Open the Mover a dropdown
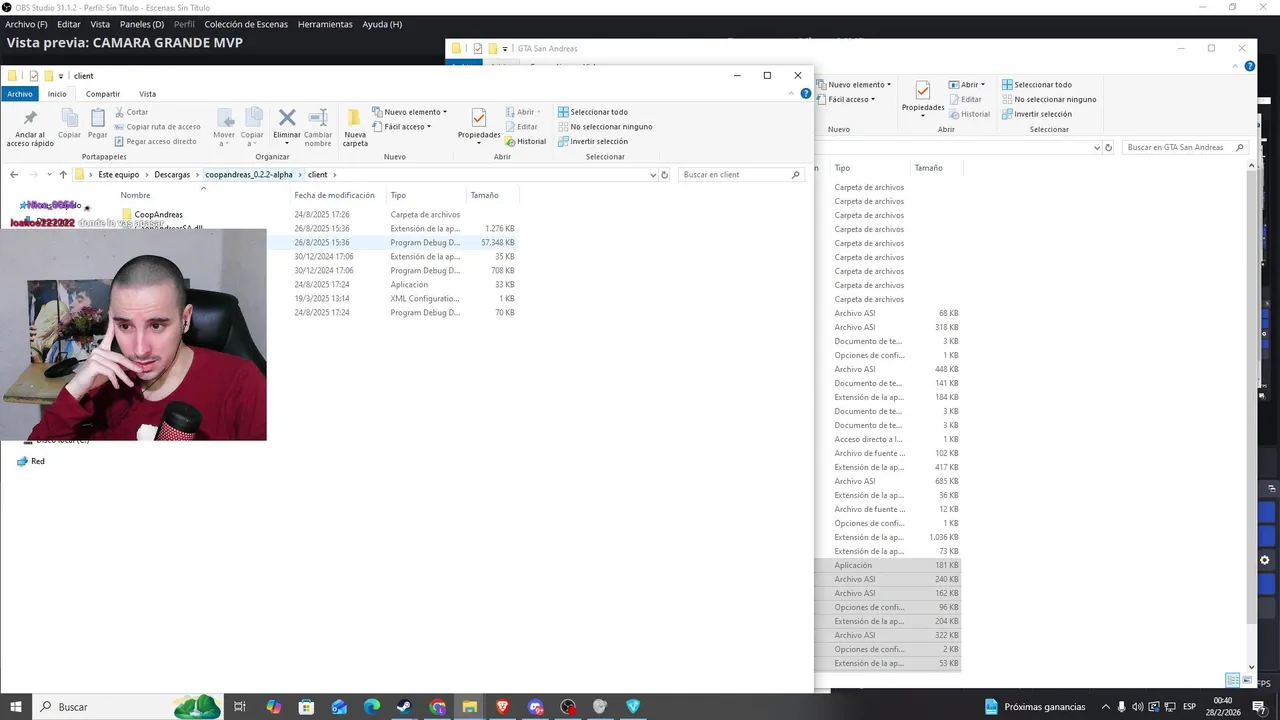This screenshot has height=720, width=1280. pos(224,128)
